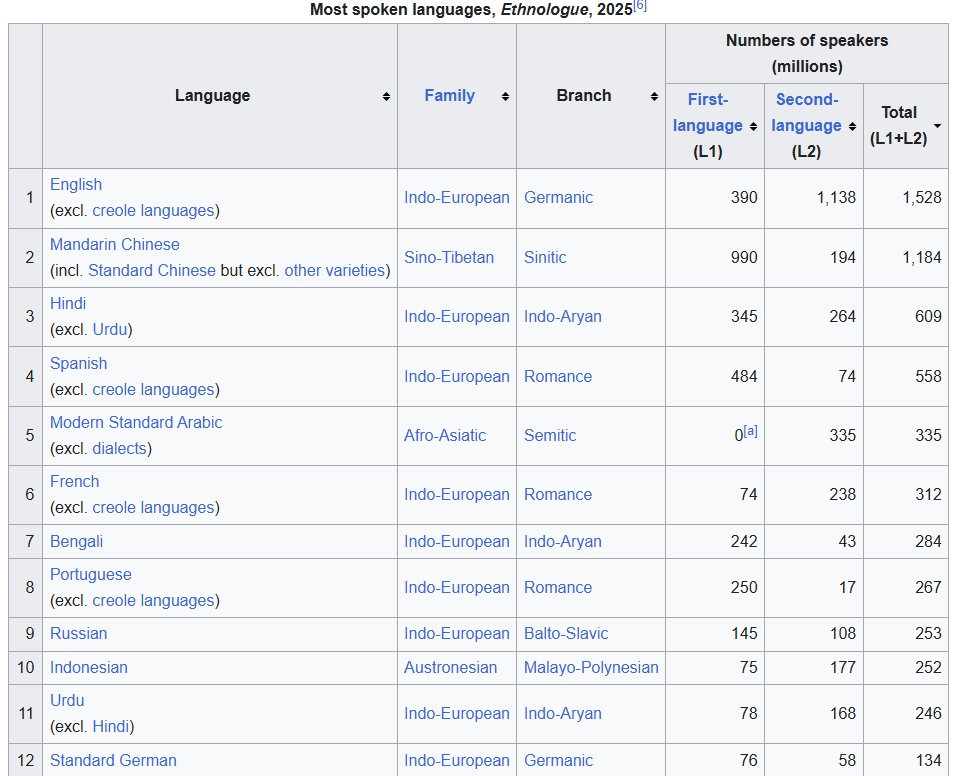Open the Urdu language link in row 11

pyautogui.click(x=67, y=700)
